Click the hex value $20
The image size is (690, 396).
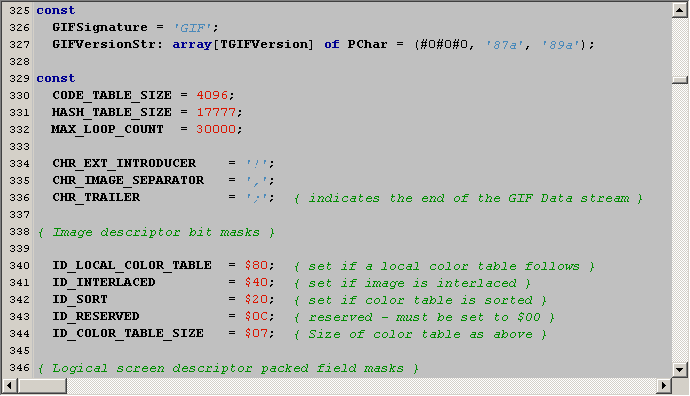click(x=256, y=300)
